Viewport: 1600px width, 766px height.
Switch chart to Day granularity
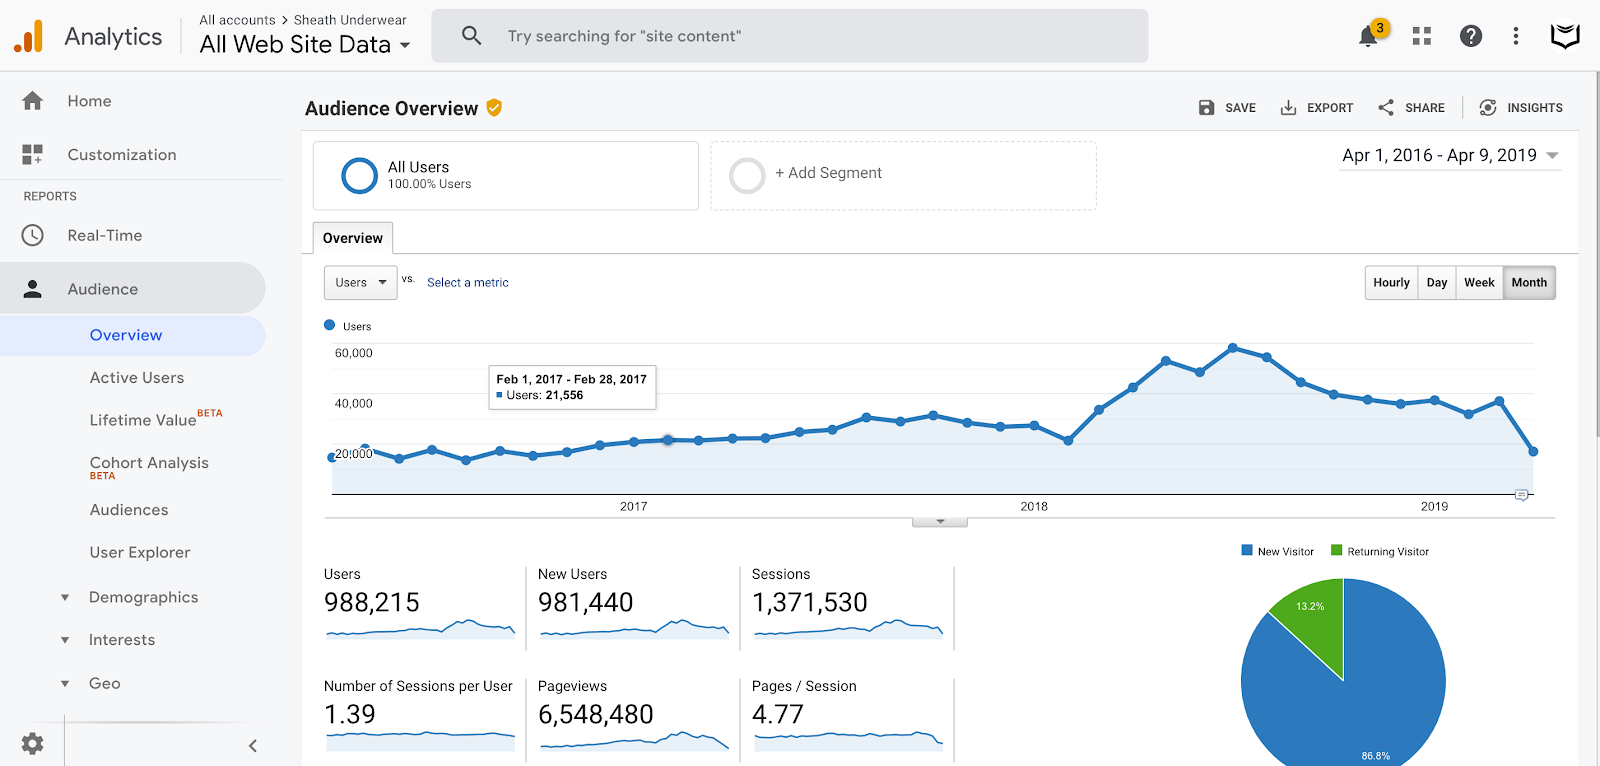[1437, 283]
